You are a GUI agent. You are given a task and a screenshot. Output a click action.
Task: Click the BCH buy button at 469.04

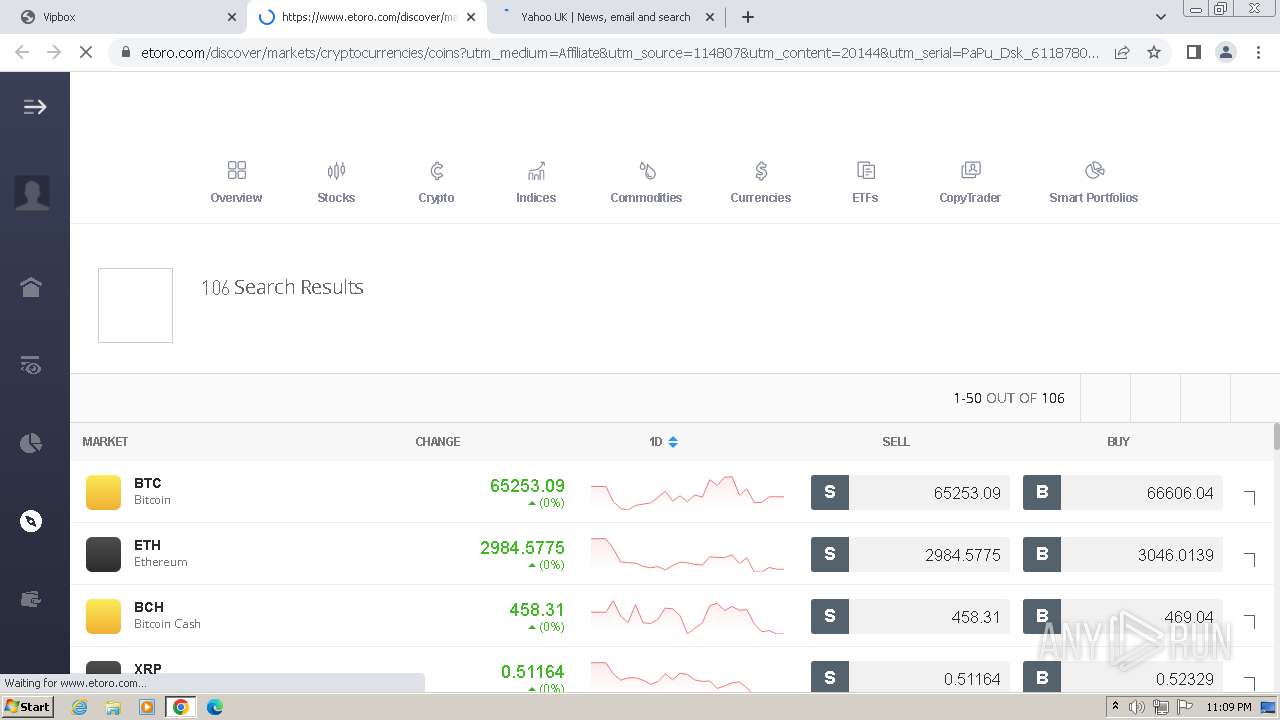coord(1122,616)
